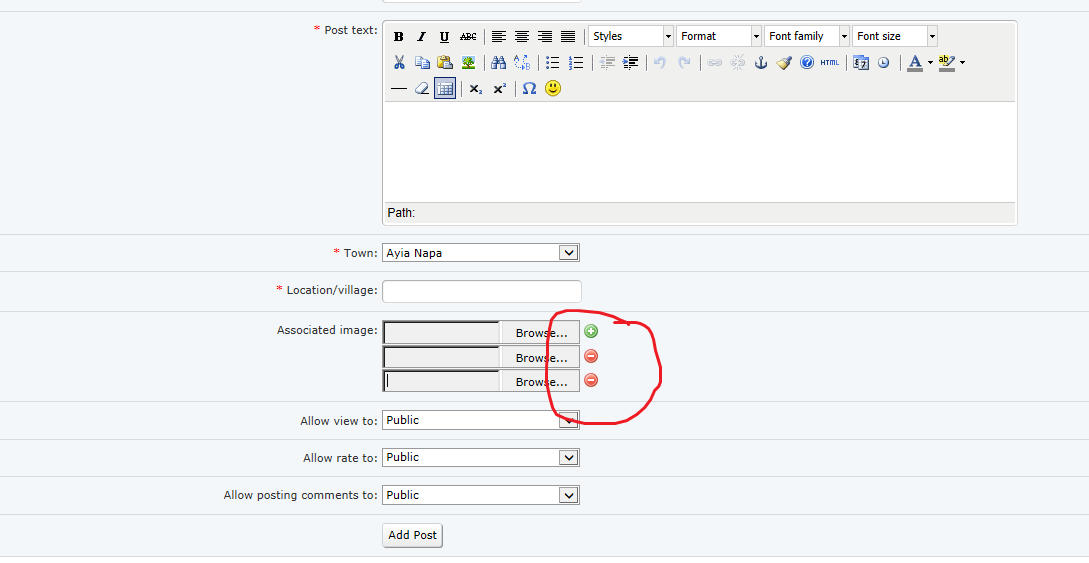Open find with the binoculars icon
Image resolution: width=1089 pixels, height=563 pixels.
[499, 63]
